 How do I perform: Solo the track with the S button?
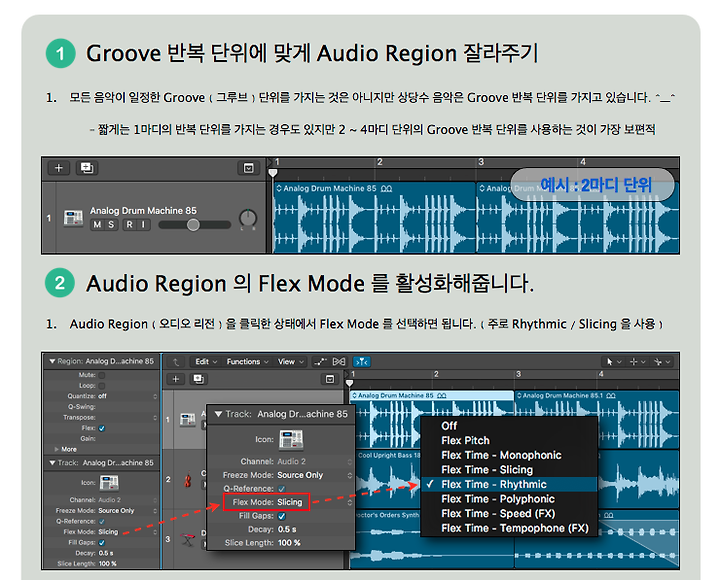click(111, 225)
